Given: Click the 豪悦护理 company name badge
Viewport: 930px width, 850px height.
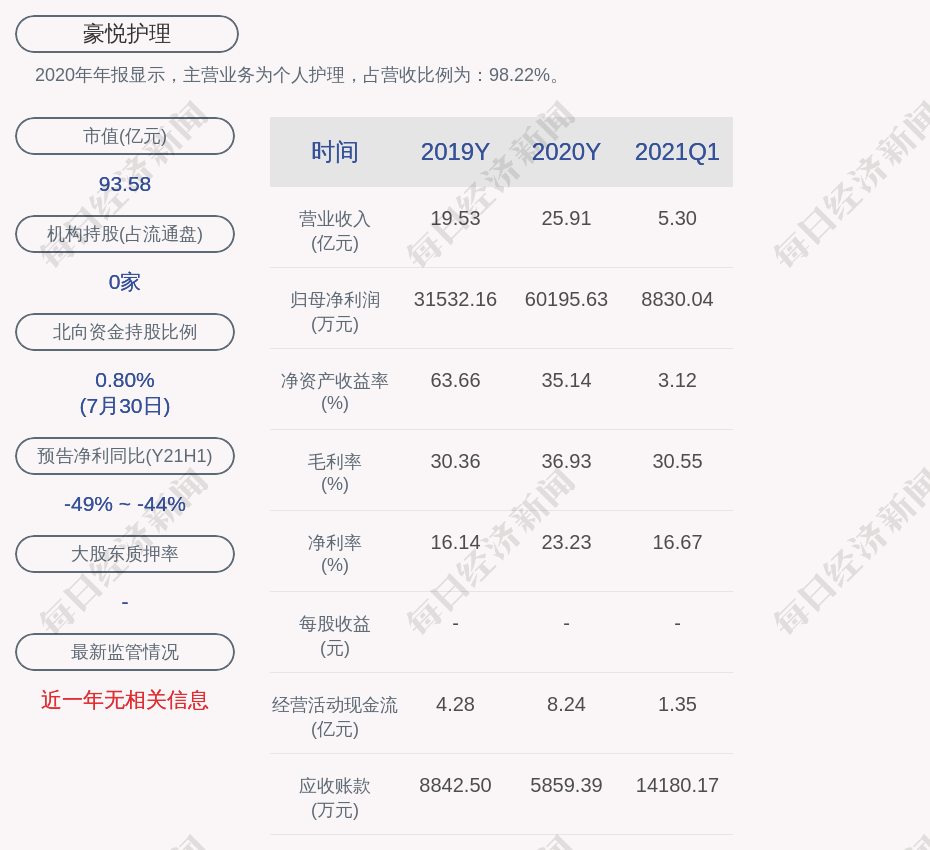Looking at the screenshot, I should [126, 34].
